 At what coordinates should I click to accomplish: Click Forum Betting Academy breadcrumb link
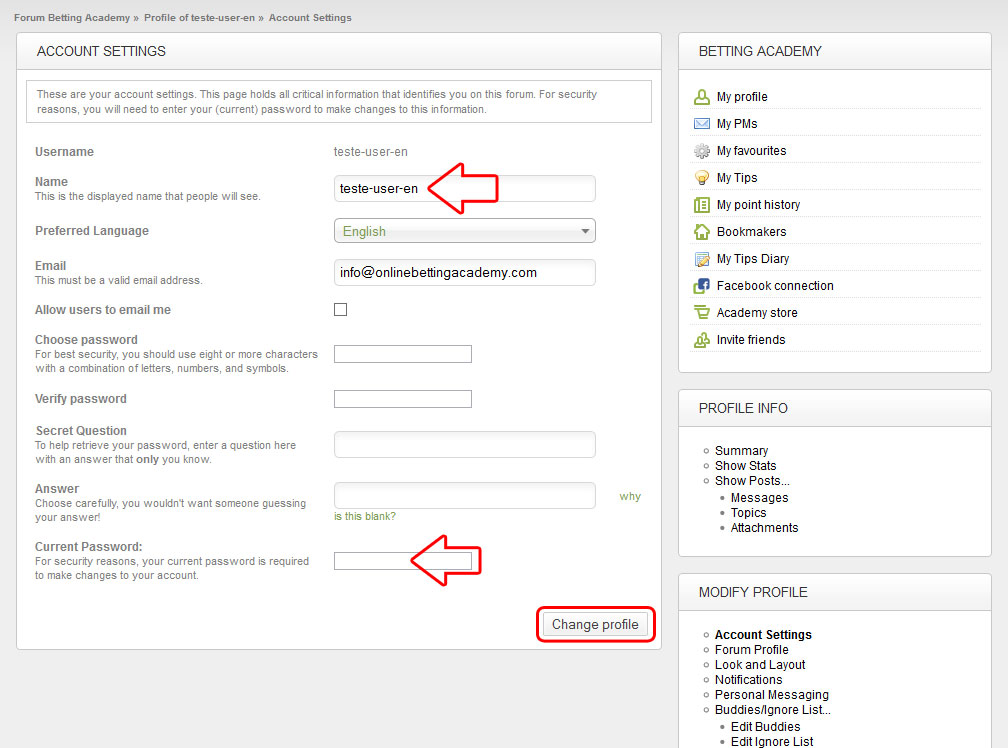71,18
